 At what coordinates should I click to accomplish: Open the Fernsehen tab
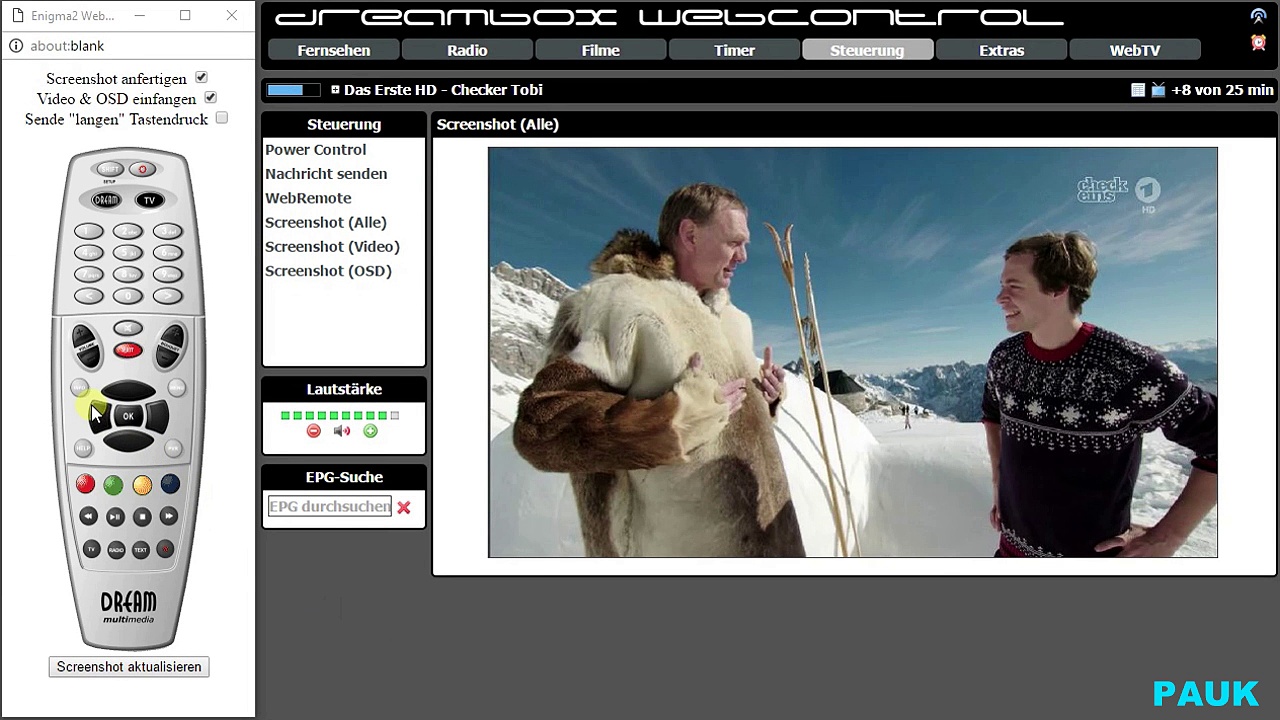pos(334,50)
